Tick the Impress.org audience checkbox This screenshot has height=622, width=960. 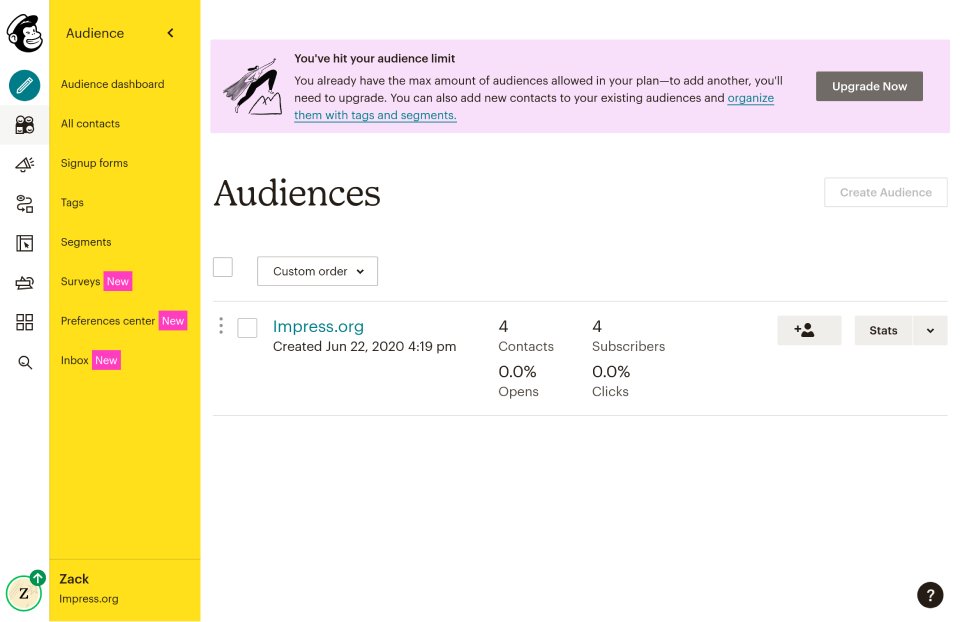pos(247,328)
